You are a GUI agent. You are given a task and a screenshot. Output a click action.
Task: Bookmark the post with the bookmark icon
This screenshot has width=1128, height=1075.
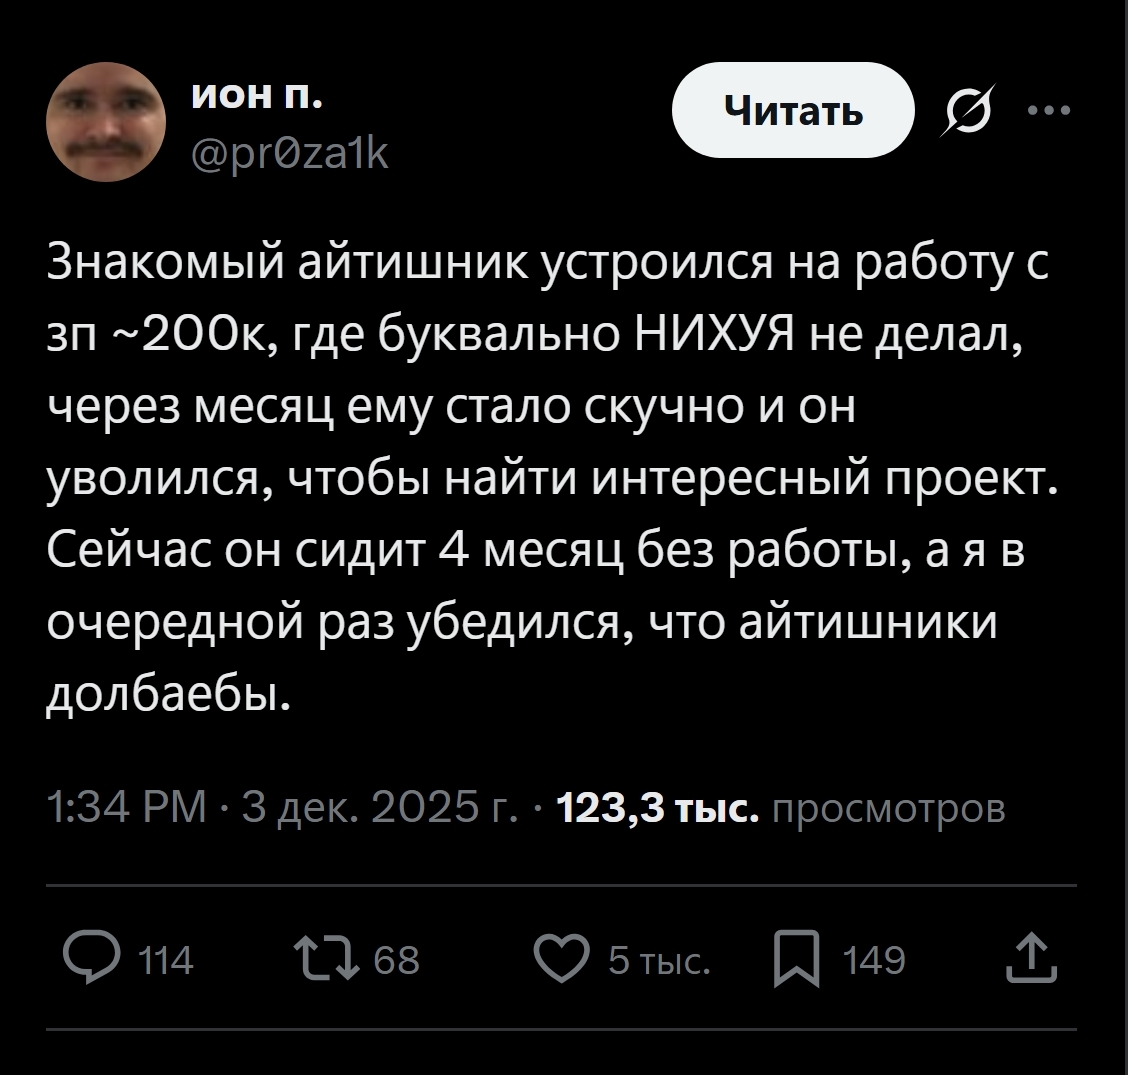(797, 959)
